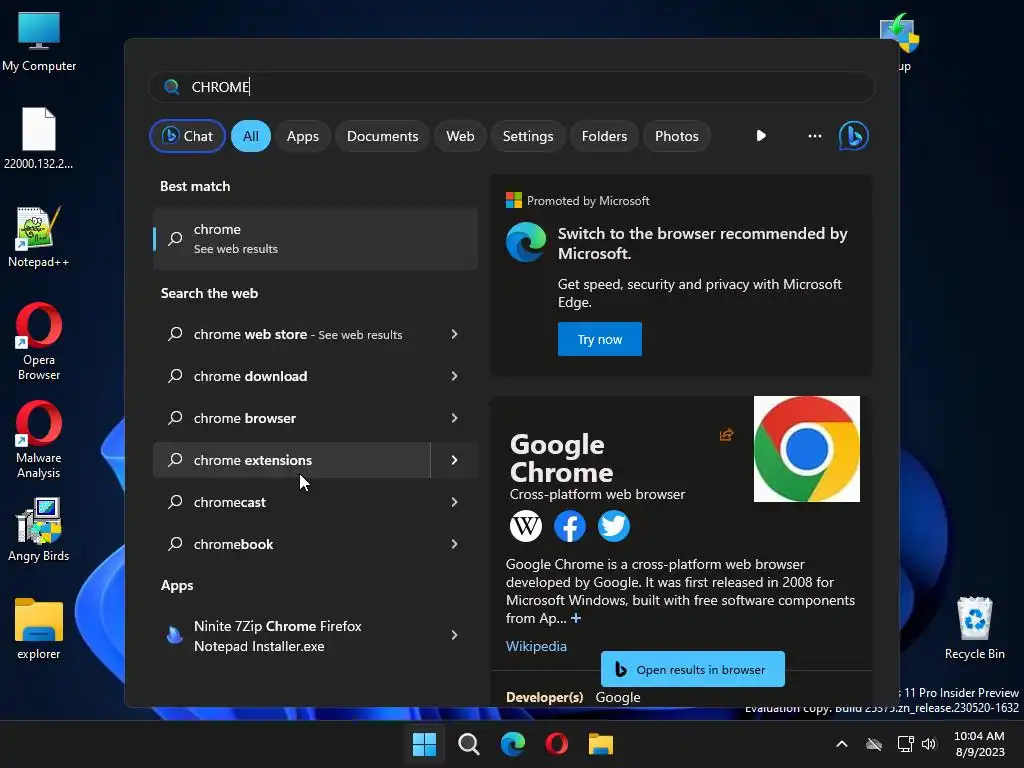Expand chrome web store result arrow
Image resolution: width=1024 pixels, height=768 pixels.
click(455, 334)
